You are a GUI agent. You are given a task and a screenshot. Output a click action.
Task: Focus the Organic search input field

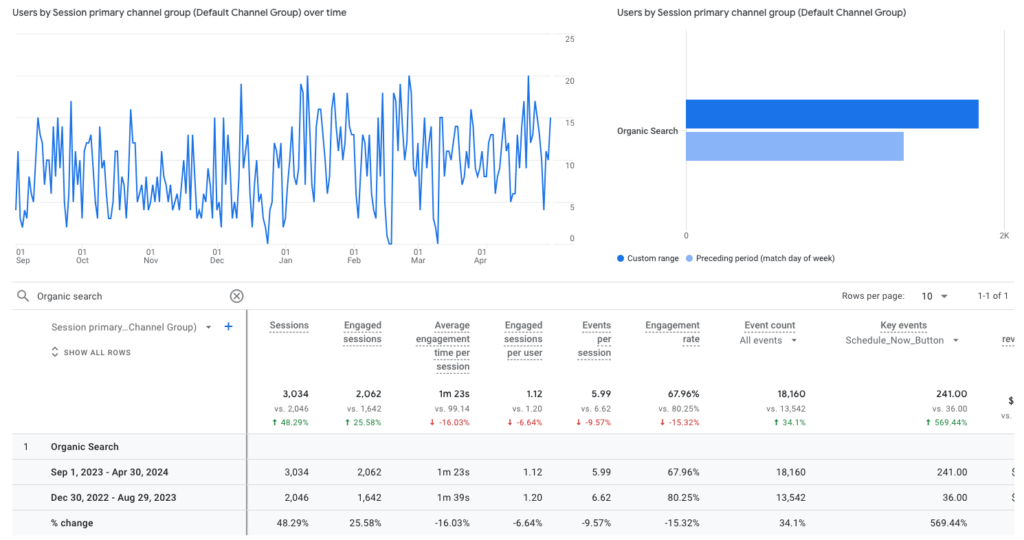coord(131,296)
